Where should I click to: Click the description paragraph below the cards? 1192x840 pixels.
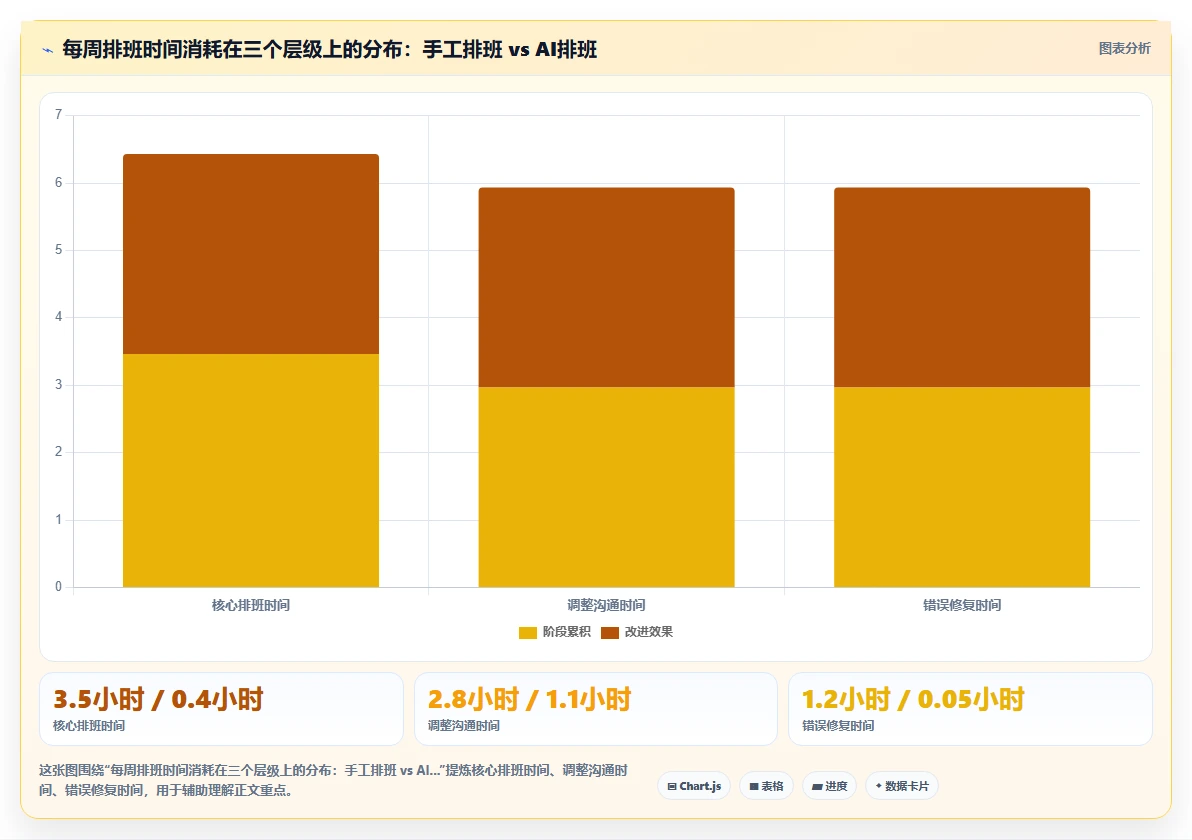point(334,781)
